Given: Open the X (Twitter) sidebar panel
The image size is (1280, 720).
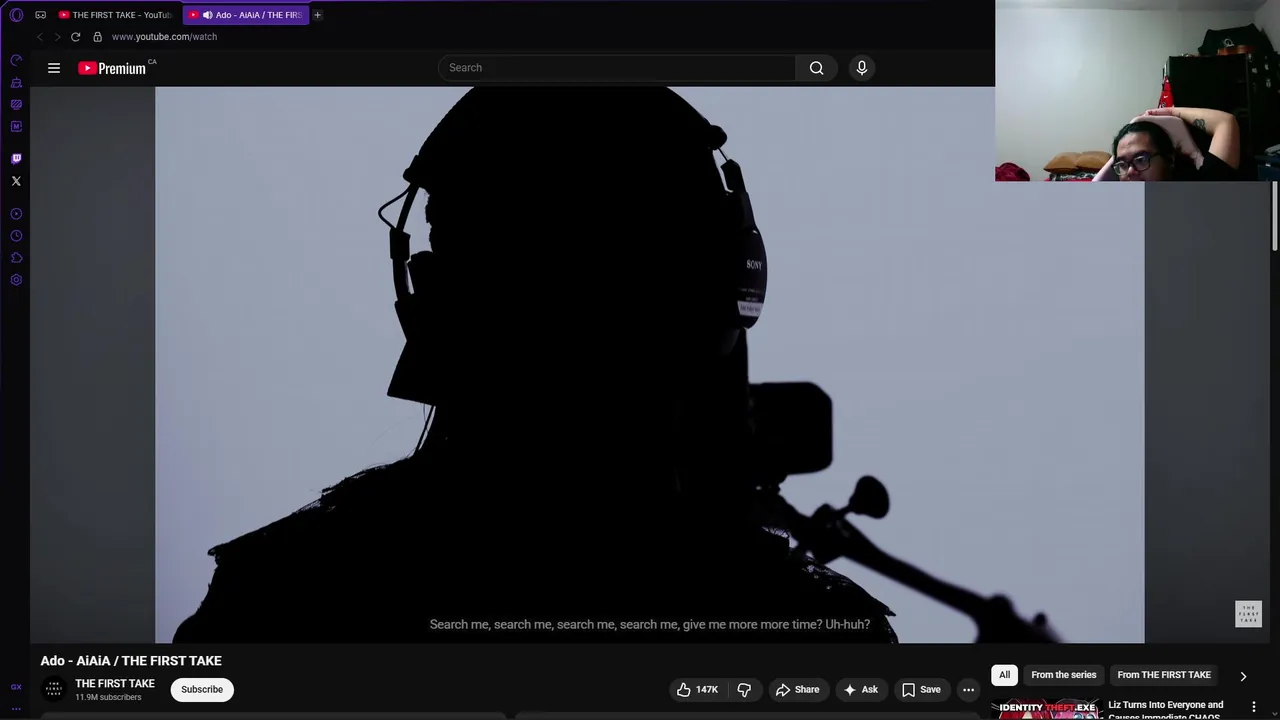Looking at the screenshot, I should coord(16,181).
